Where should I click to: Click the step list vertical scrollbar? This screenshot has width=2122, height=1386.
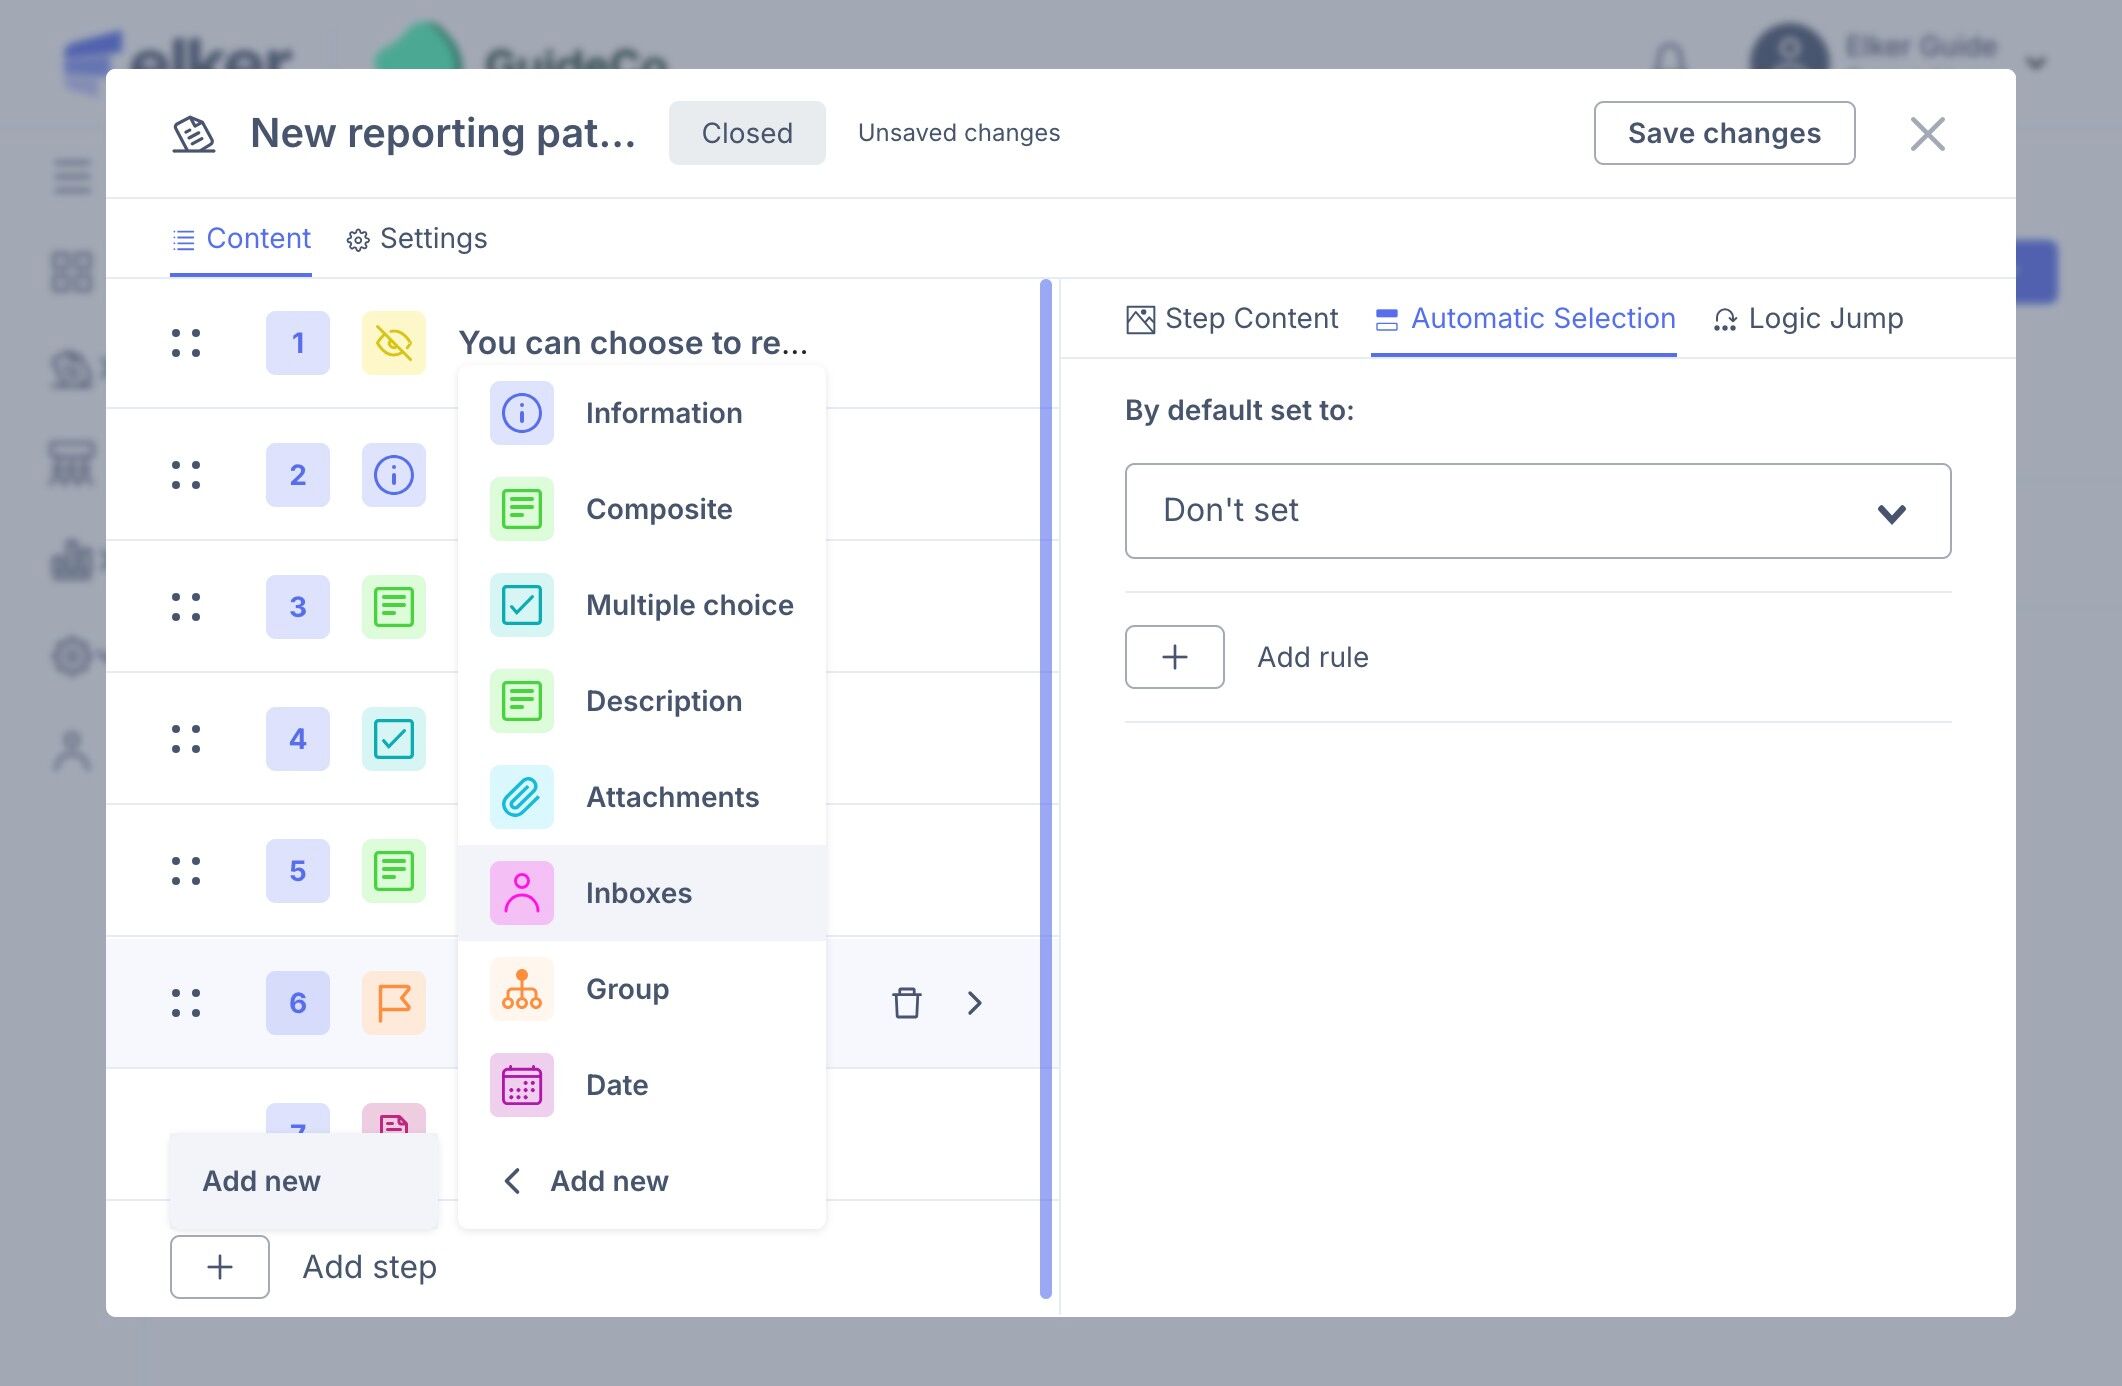tap(1046, 788)
